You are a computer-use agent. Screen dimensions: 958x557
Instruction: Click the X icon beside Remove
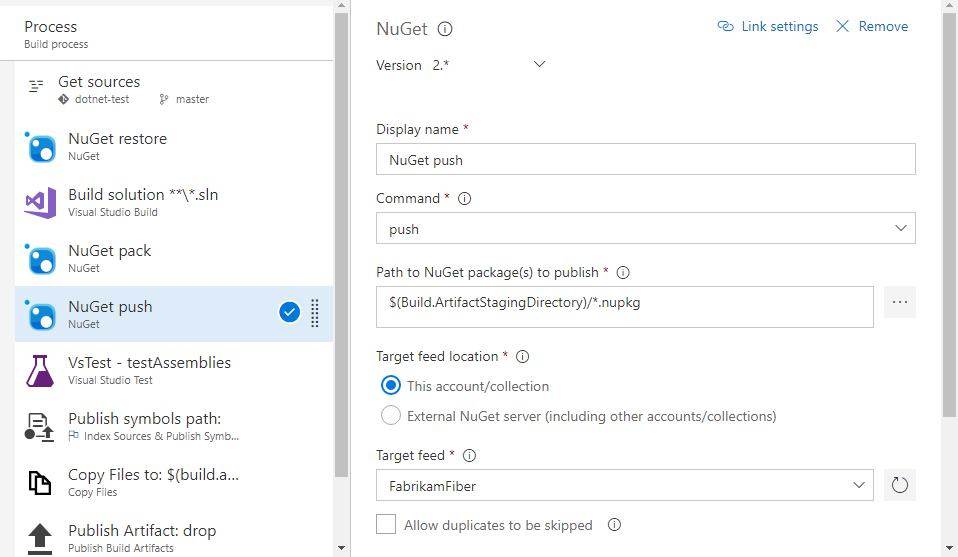[843, 26]
